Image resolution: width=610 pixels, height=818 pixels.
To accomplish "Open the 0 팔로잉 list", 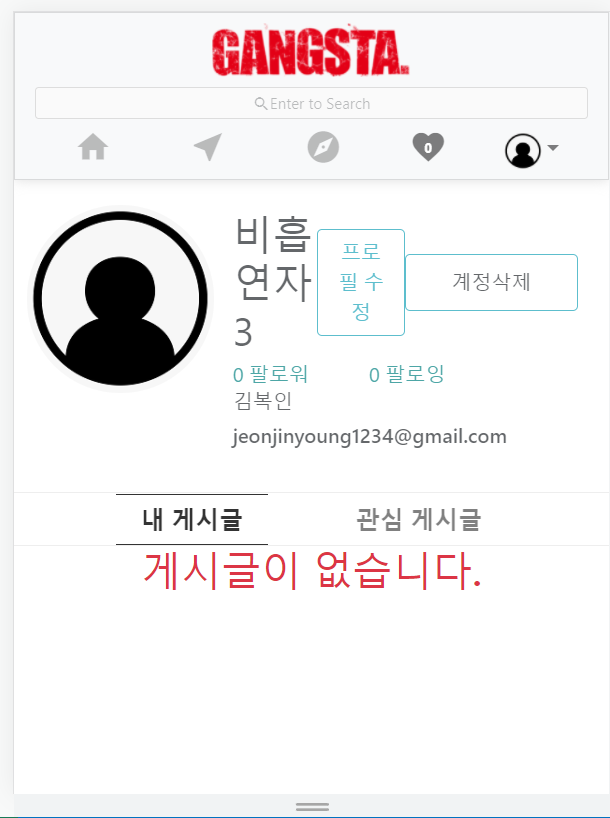I will click(x=406, y=375).
